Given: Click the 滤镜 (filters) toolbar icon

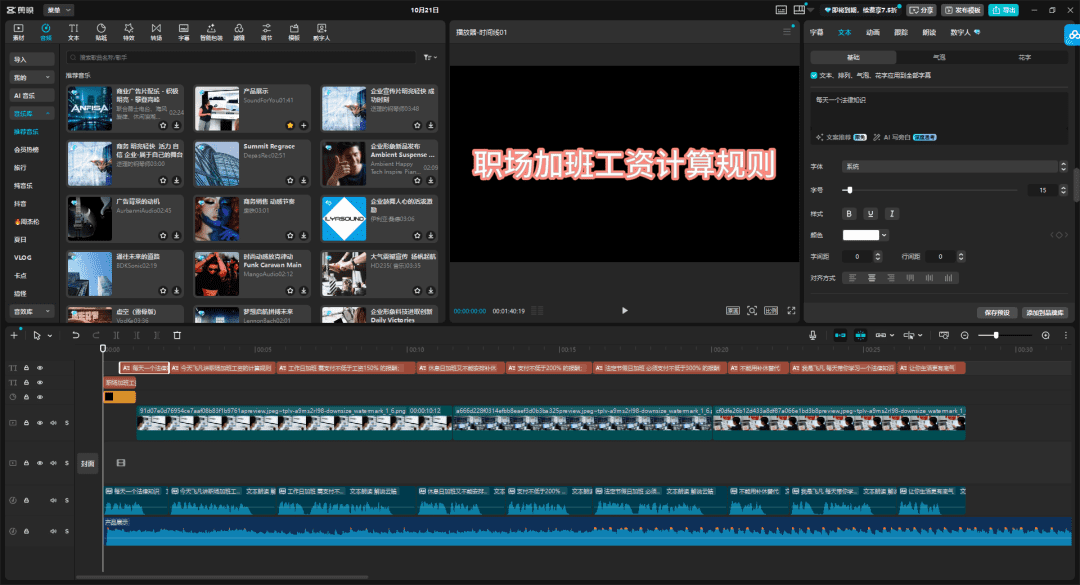Looking at the screenshot, I should coord(238,31).
